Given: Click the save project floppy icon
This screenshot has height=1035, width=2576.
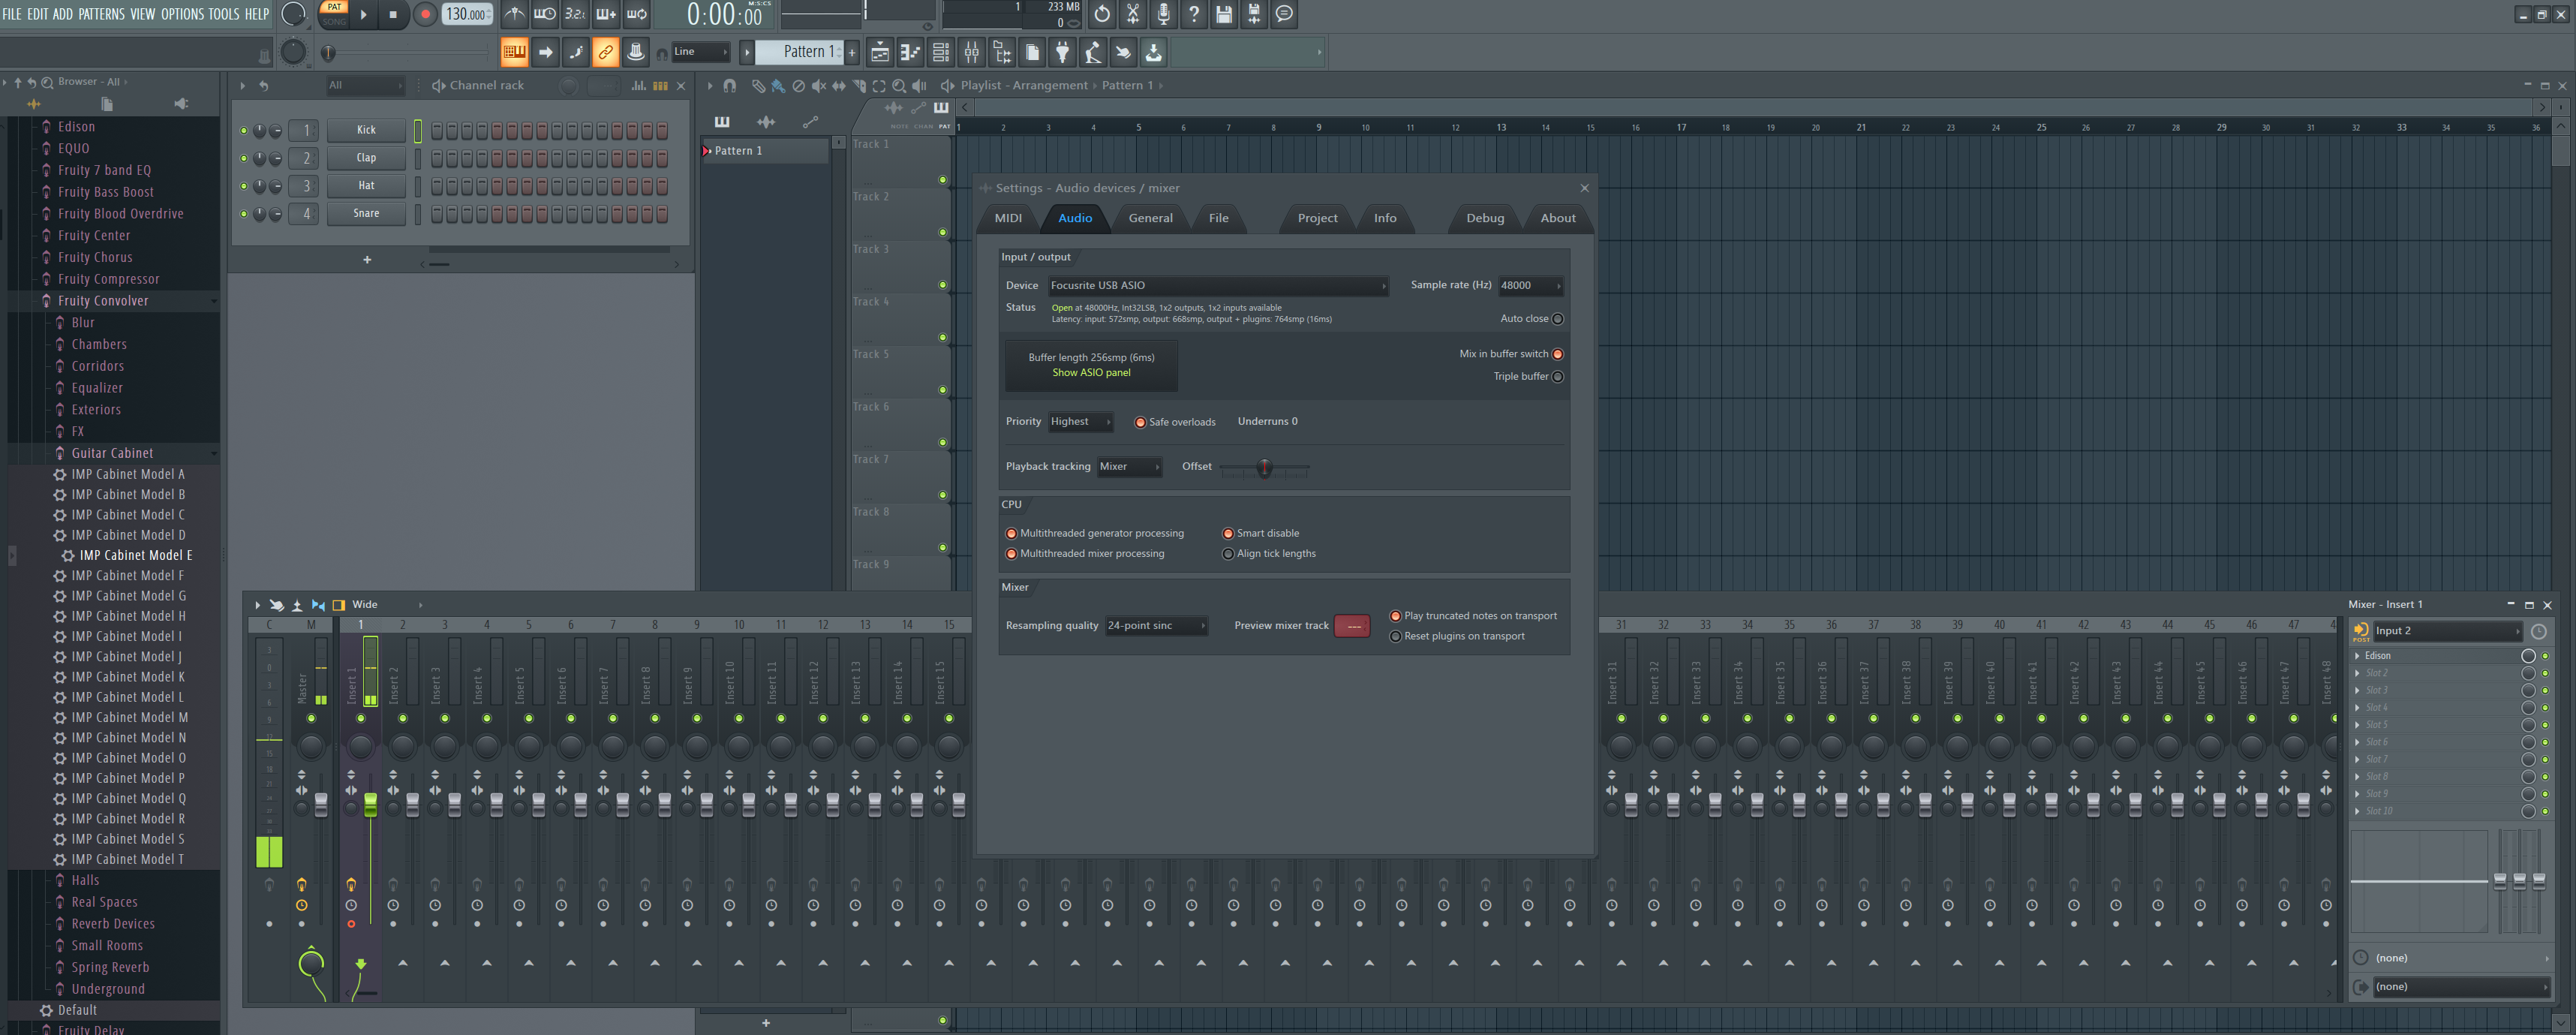Looking at the screenshot, I should pos(1223,14).
